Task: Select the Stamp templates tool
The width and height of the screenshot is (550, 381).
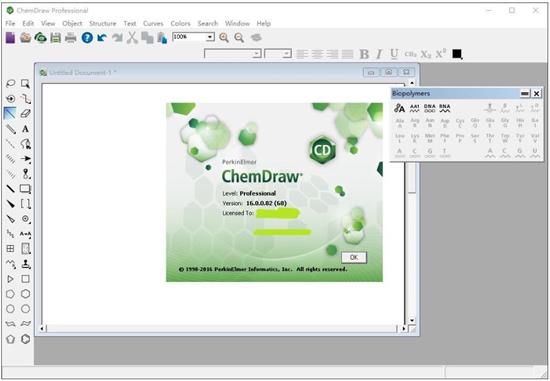Action: pos(25,264)
